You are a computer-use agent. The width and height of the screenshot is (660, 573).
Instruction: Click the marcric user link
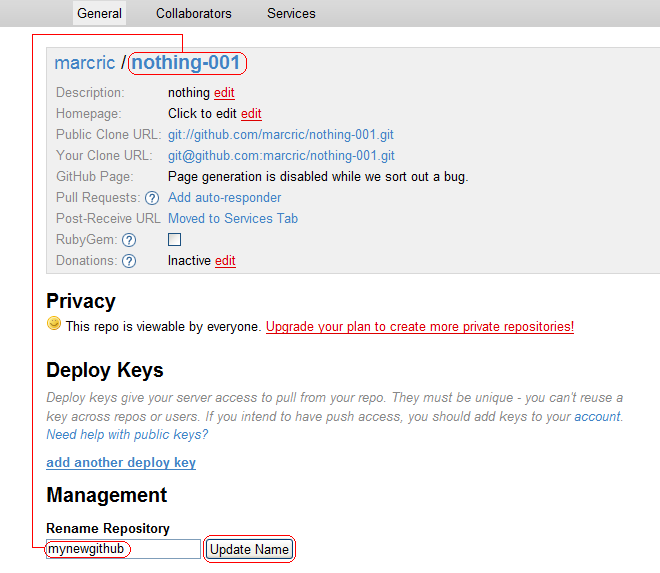click(85, 63)
